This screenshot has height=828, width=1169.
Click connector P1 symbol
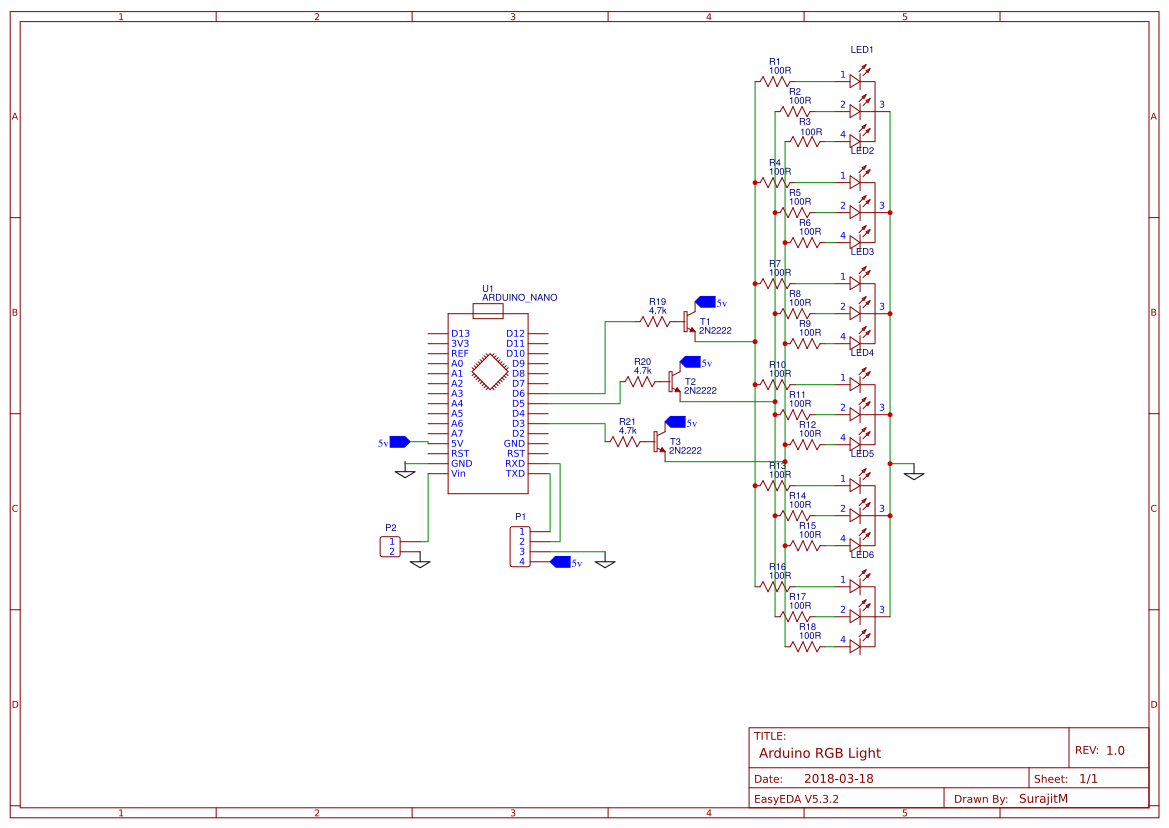click(520, 545)
